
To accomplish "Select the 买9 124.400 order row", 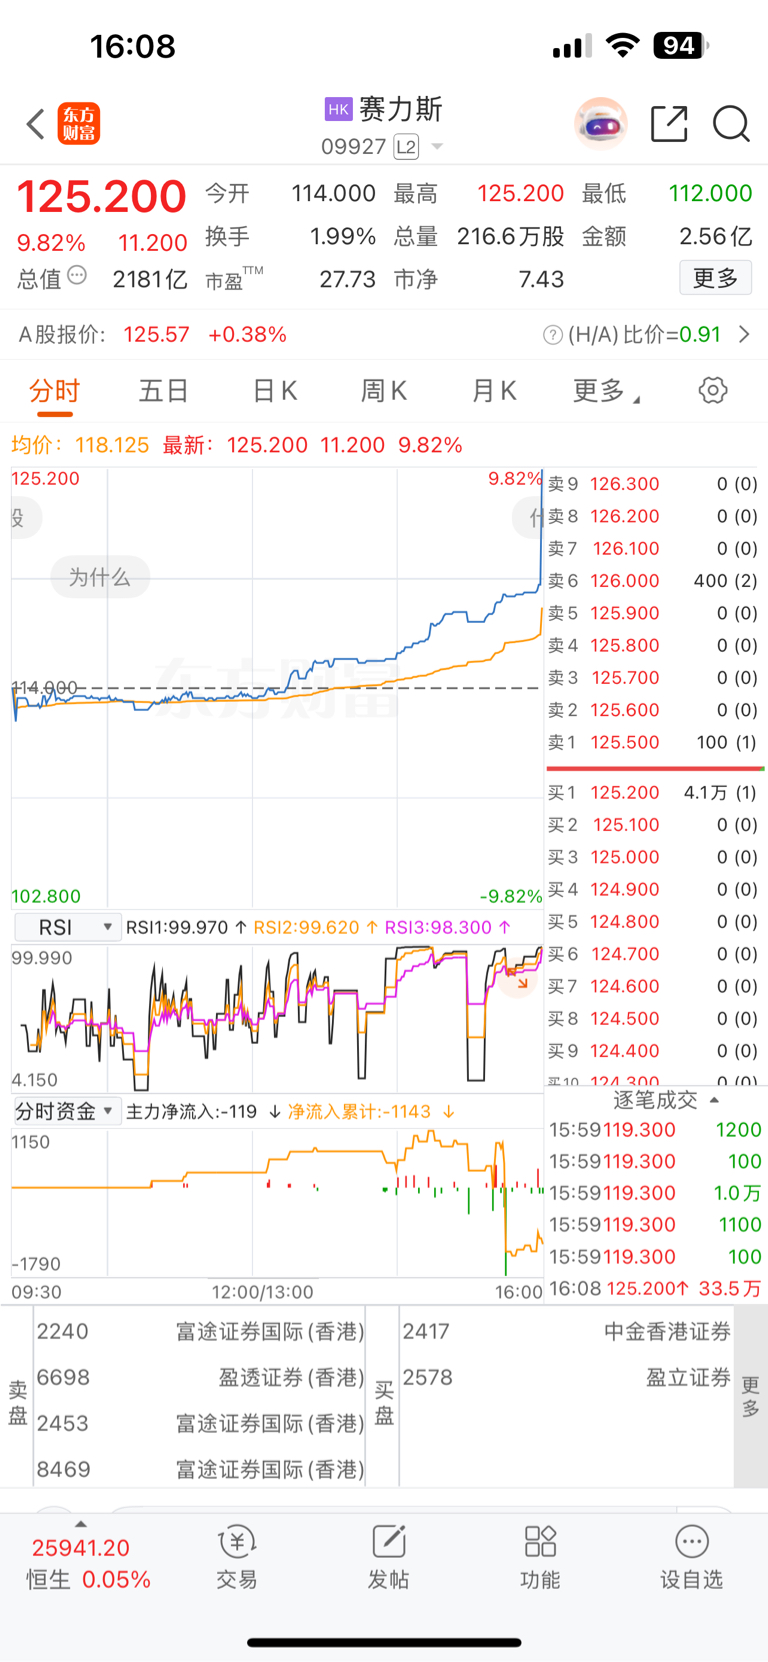I will click(654, 1050).
